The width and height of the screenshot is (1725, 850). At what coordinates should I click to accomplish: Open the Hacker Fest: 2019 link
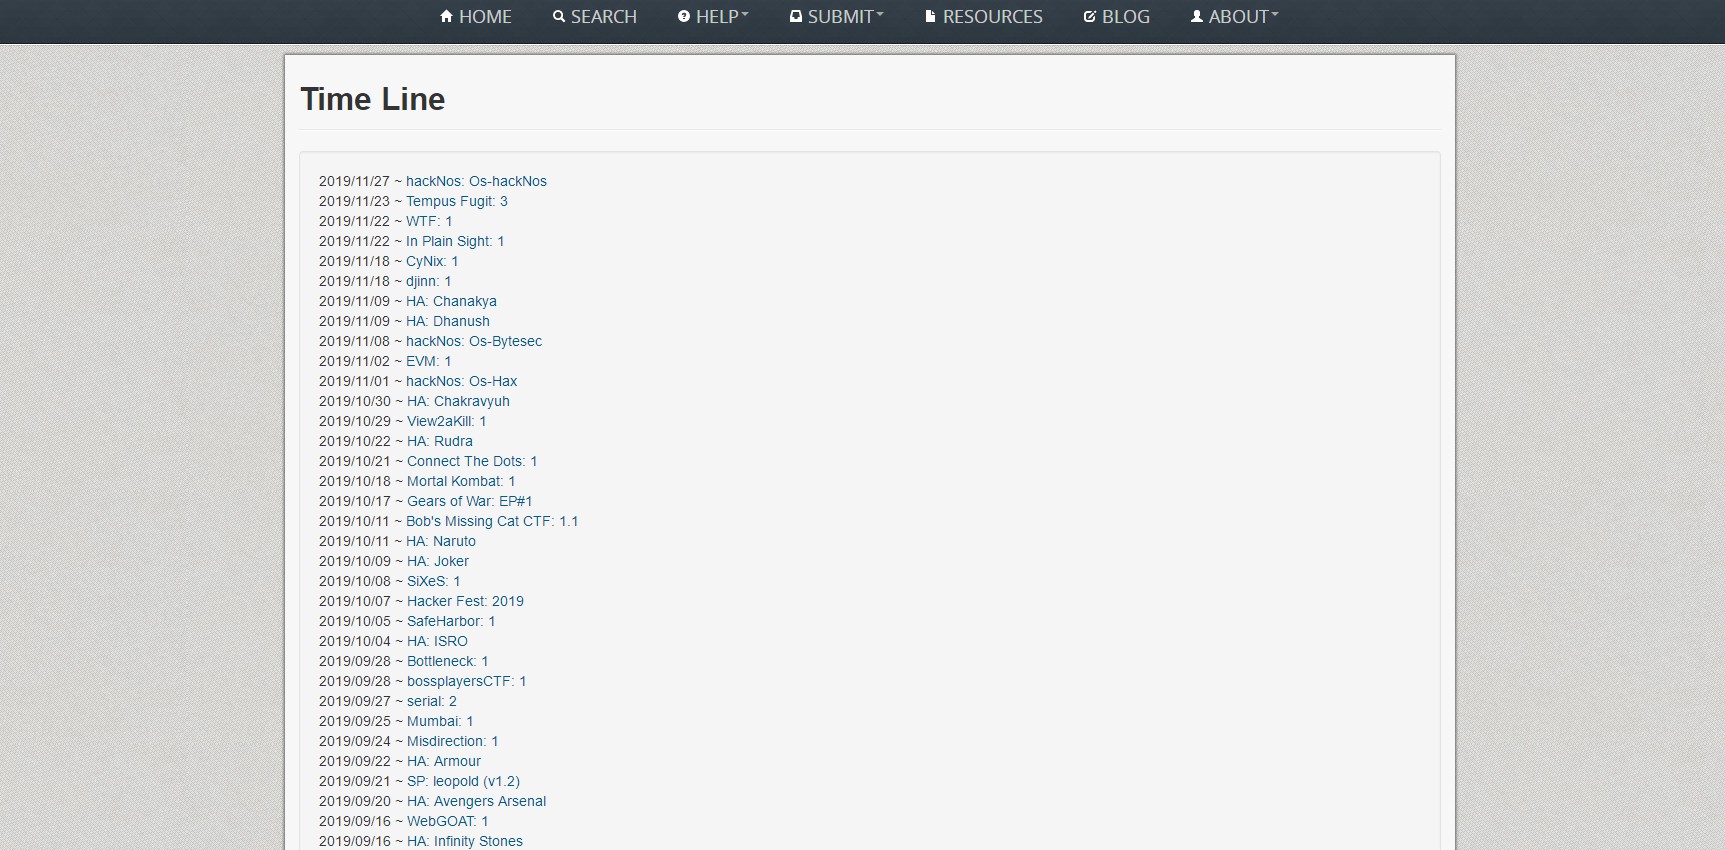click(465, 601)
